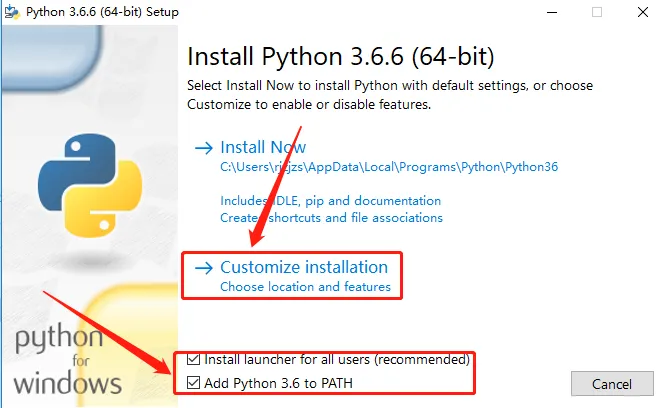The image size is (665, 408).
Task: Click the default install path under Install Now
Action: 389,168
